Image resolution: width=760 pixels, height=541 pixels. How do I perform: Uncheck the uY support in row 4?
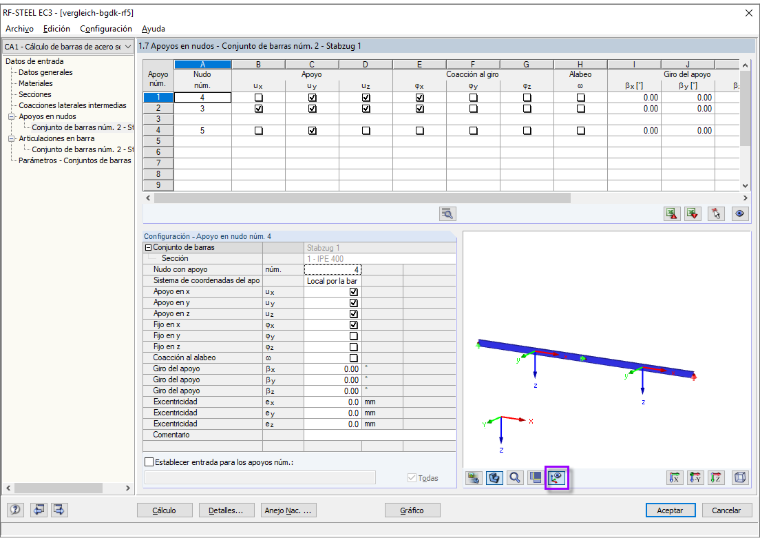312,130
